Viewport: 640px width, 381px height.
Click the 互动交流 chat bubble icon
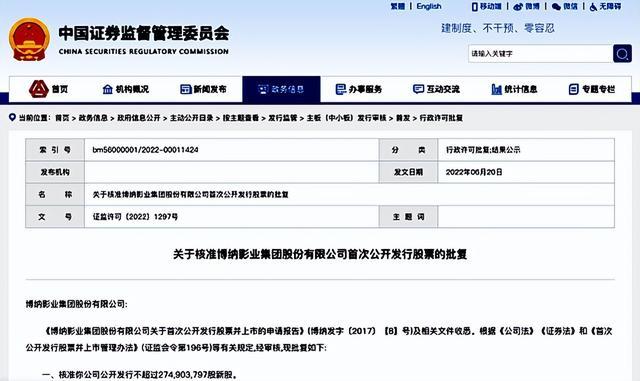(x=418, y=89)
